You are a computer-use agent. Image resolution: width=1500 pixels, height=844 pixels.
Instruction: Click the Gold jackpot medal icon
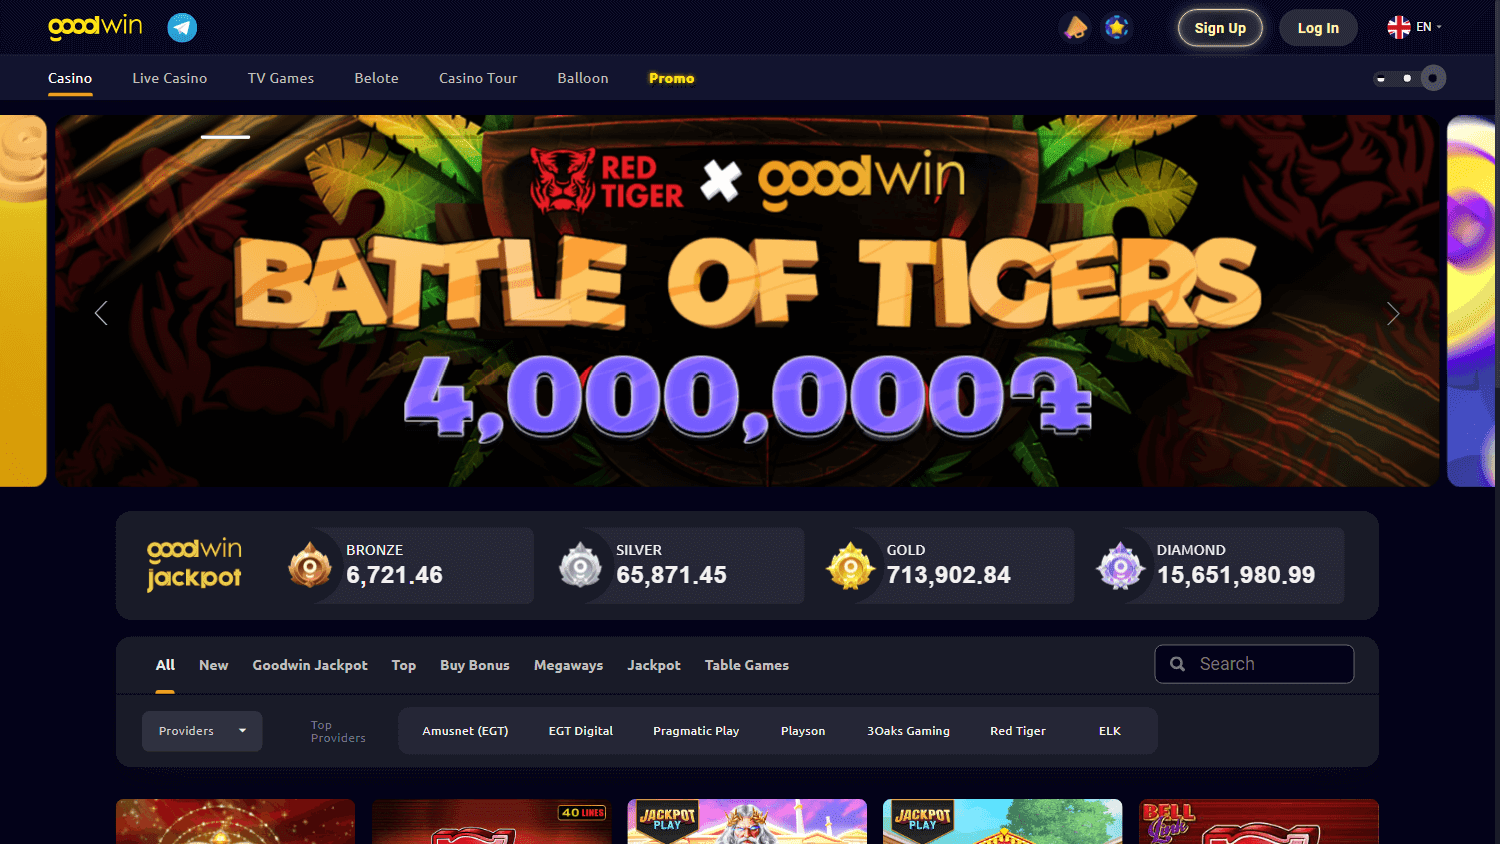(x=851, y=565)
